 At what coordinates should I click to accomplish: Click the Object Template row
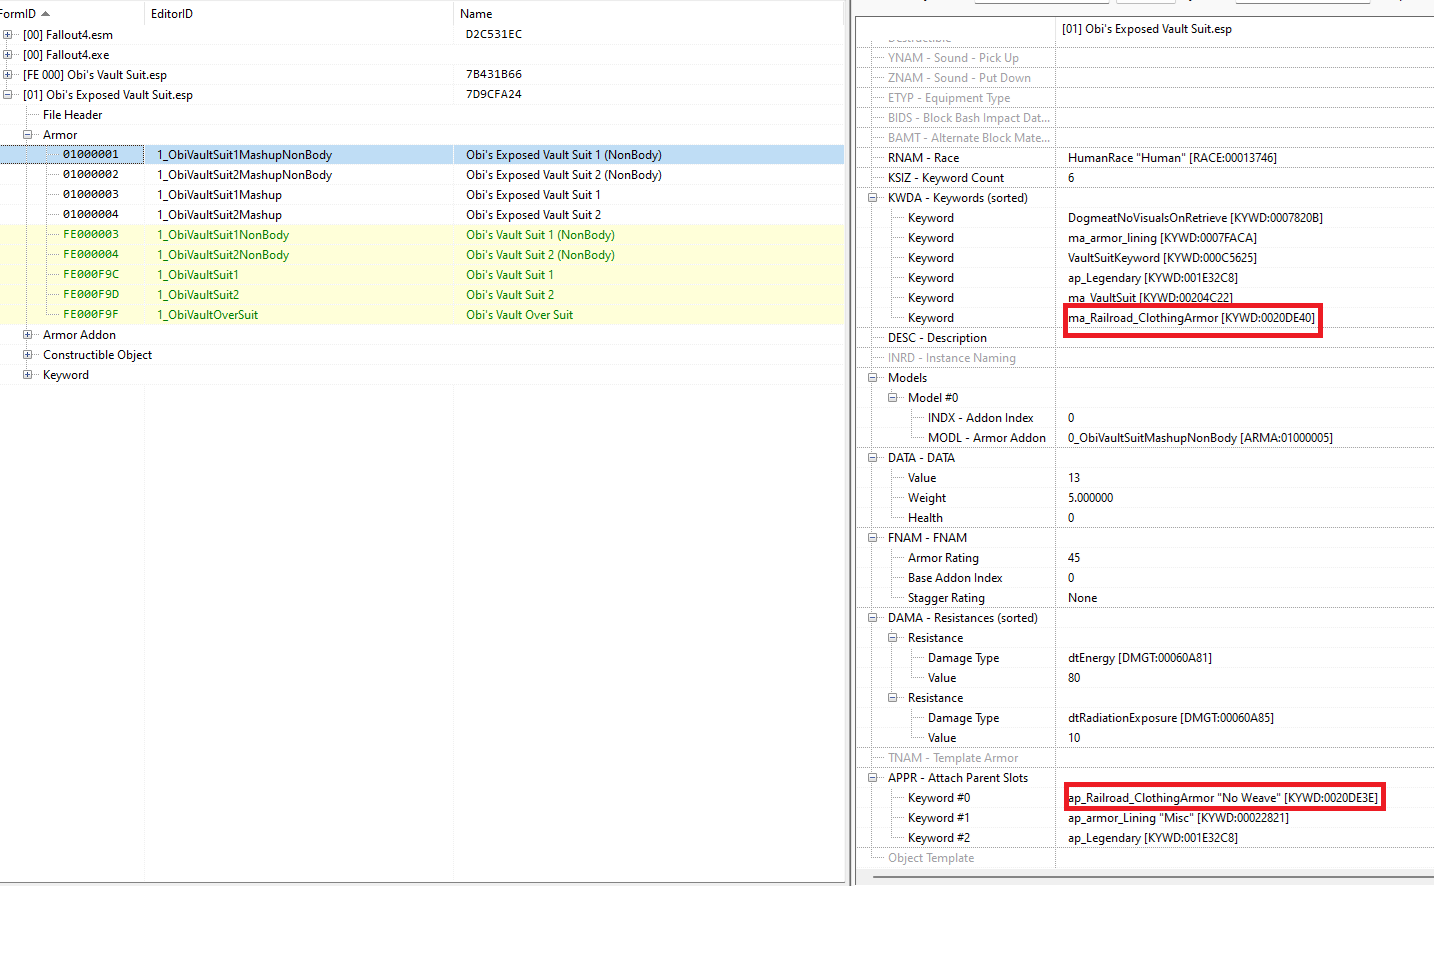pos(1145,858)
